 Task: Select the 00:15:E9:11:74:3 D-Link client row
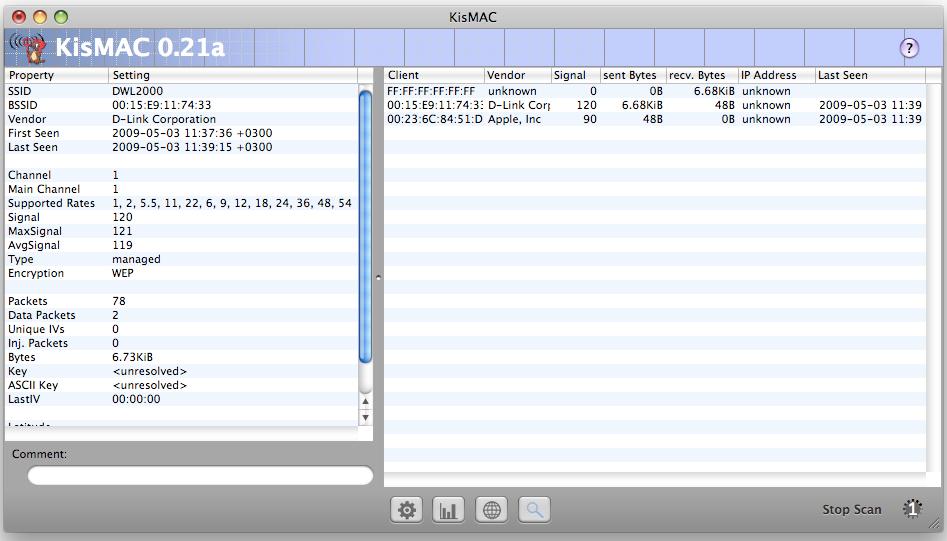pos(655,105)
